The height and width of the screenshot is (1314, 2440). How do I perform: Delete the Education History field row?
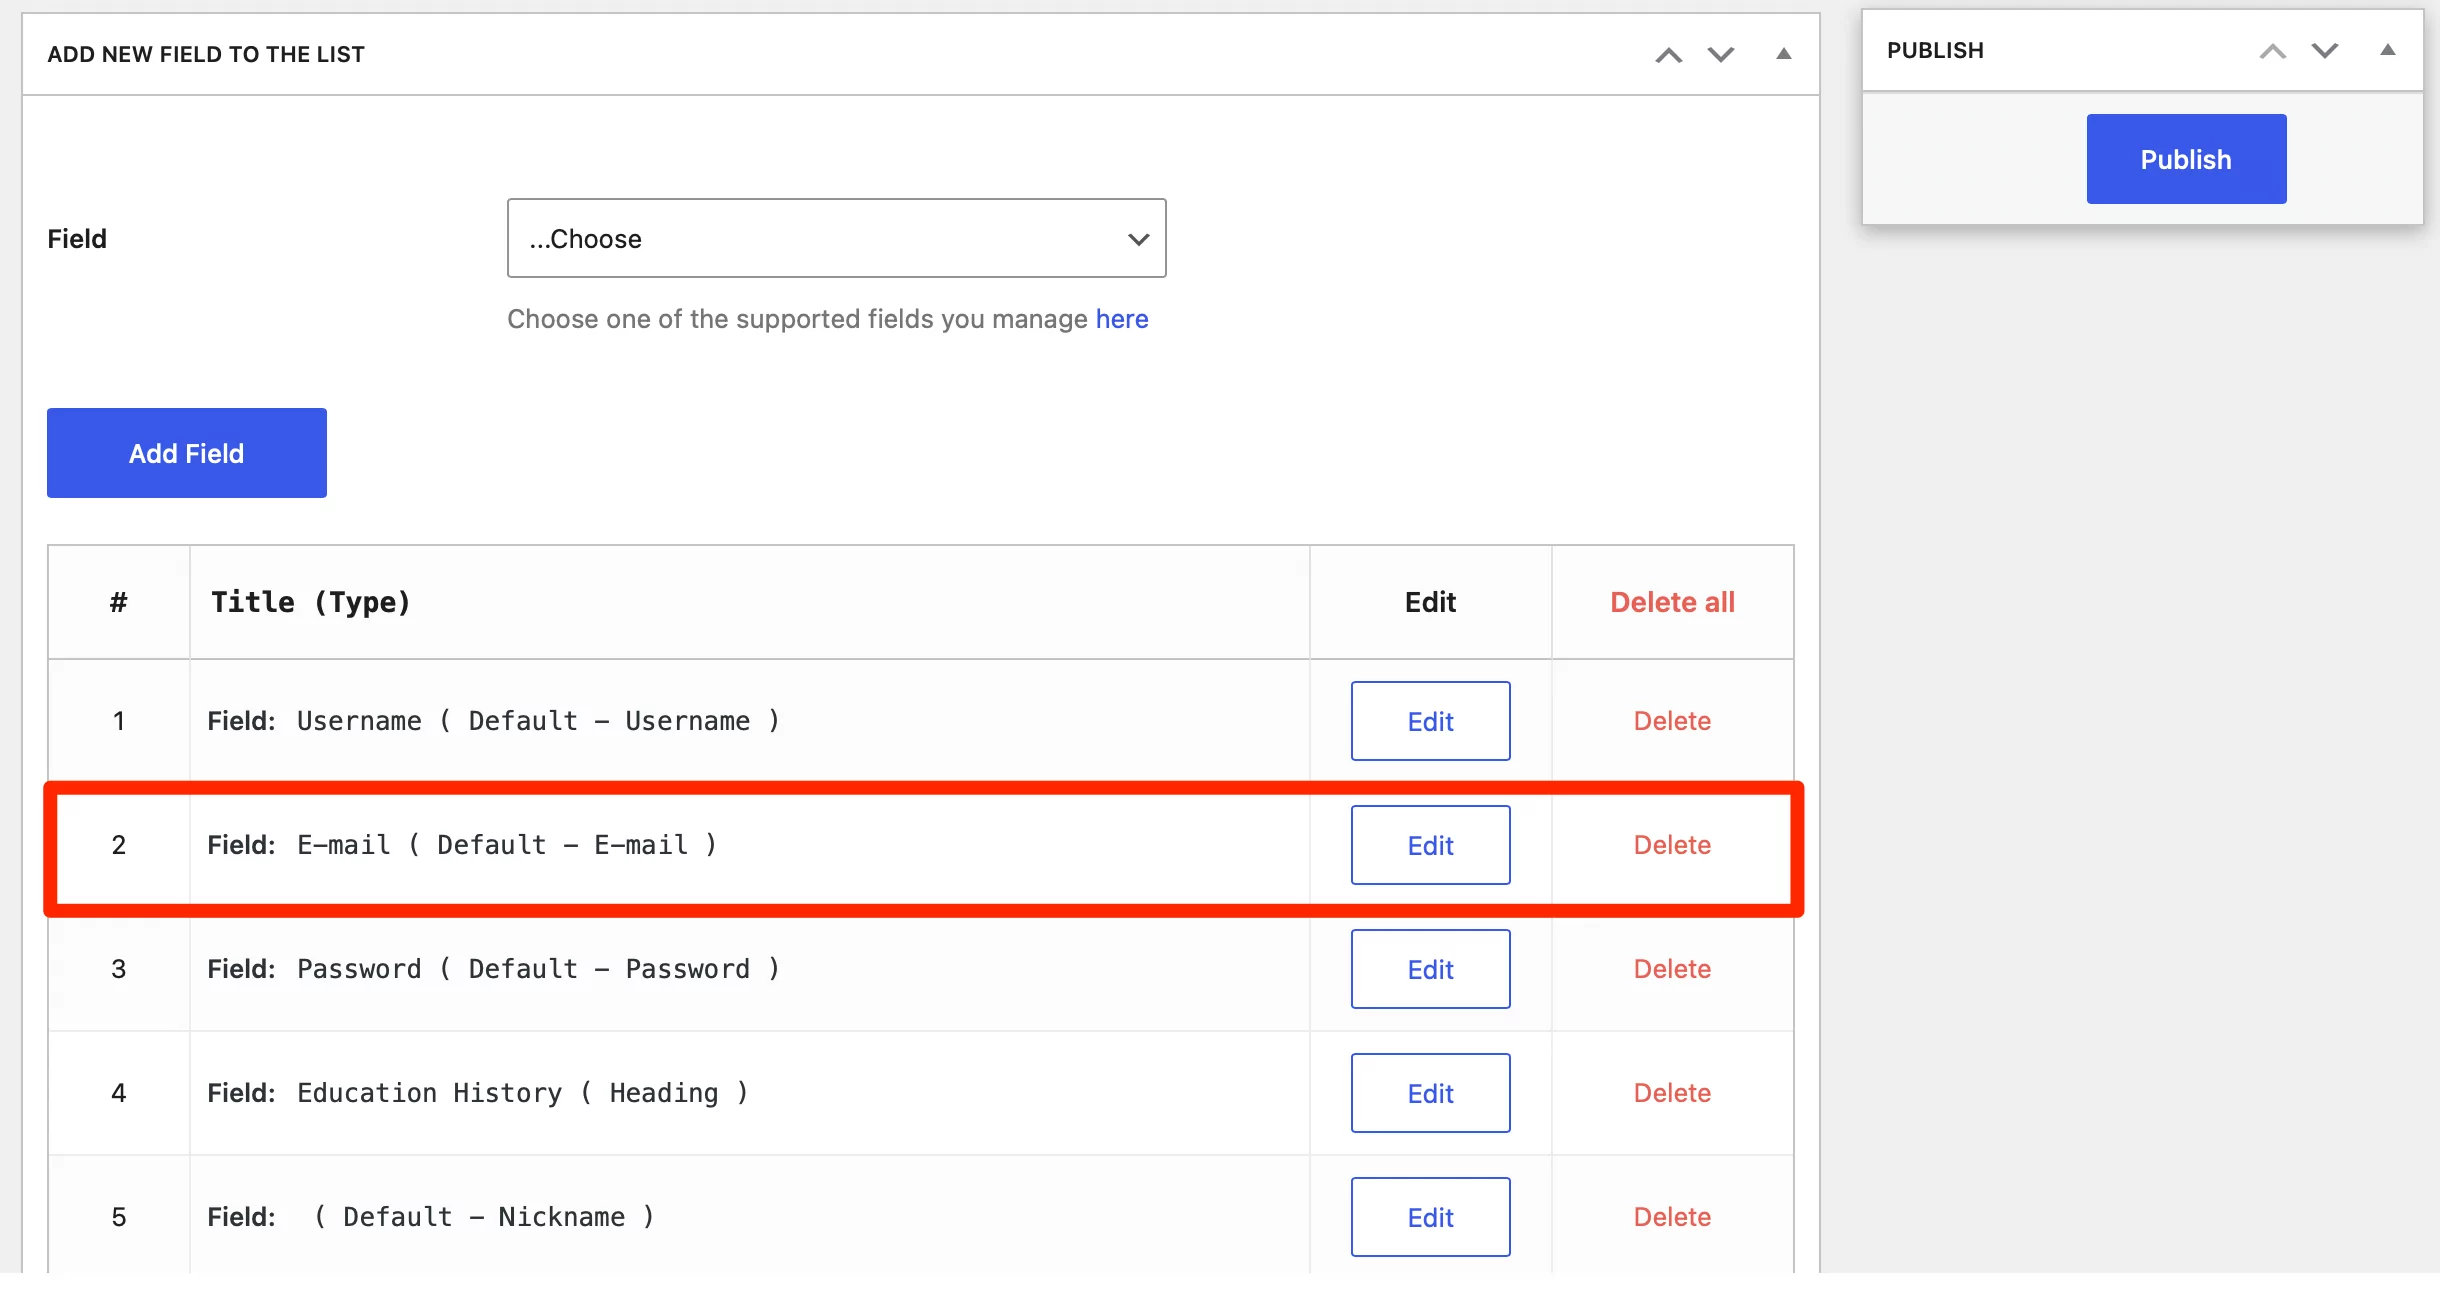pyautogui.click(x=1672, y=1093)
